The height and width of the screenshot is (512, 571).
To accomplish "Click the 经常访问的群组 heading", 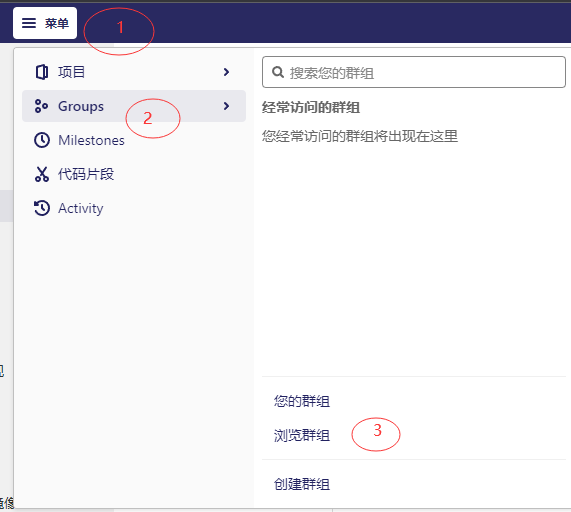I will [x=311, y=107].
